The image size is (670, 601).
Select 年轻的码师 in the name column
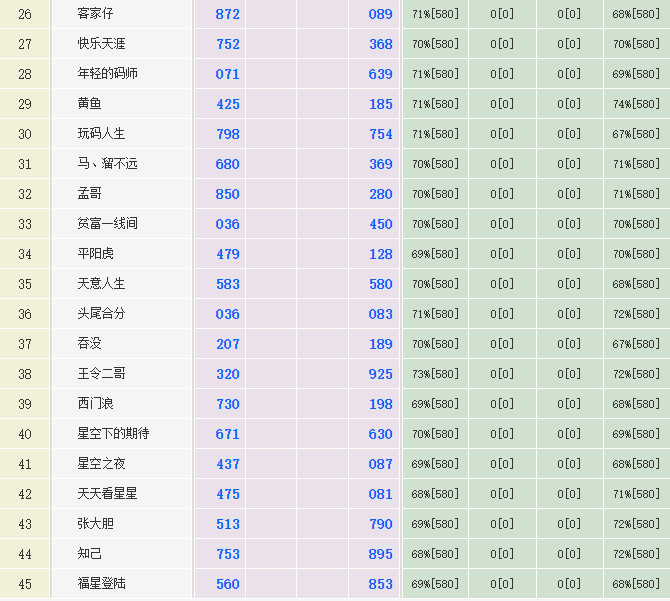tap(108, 74)
